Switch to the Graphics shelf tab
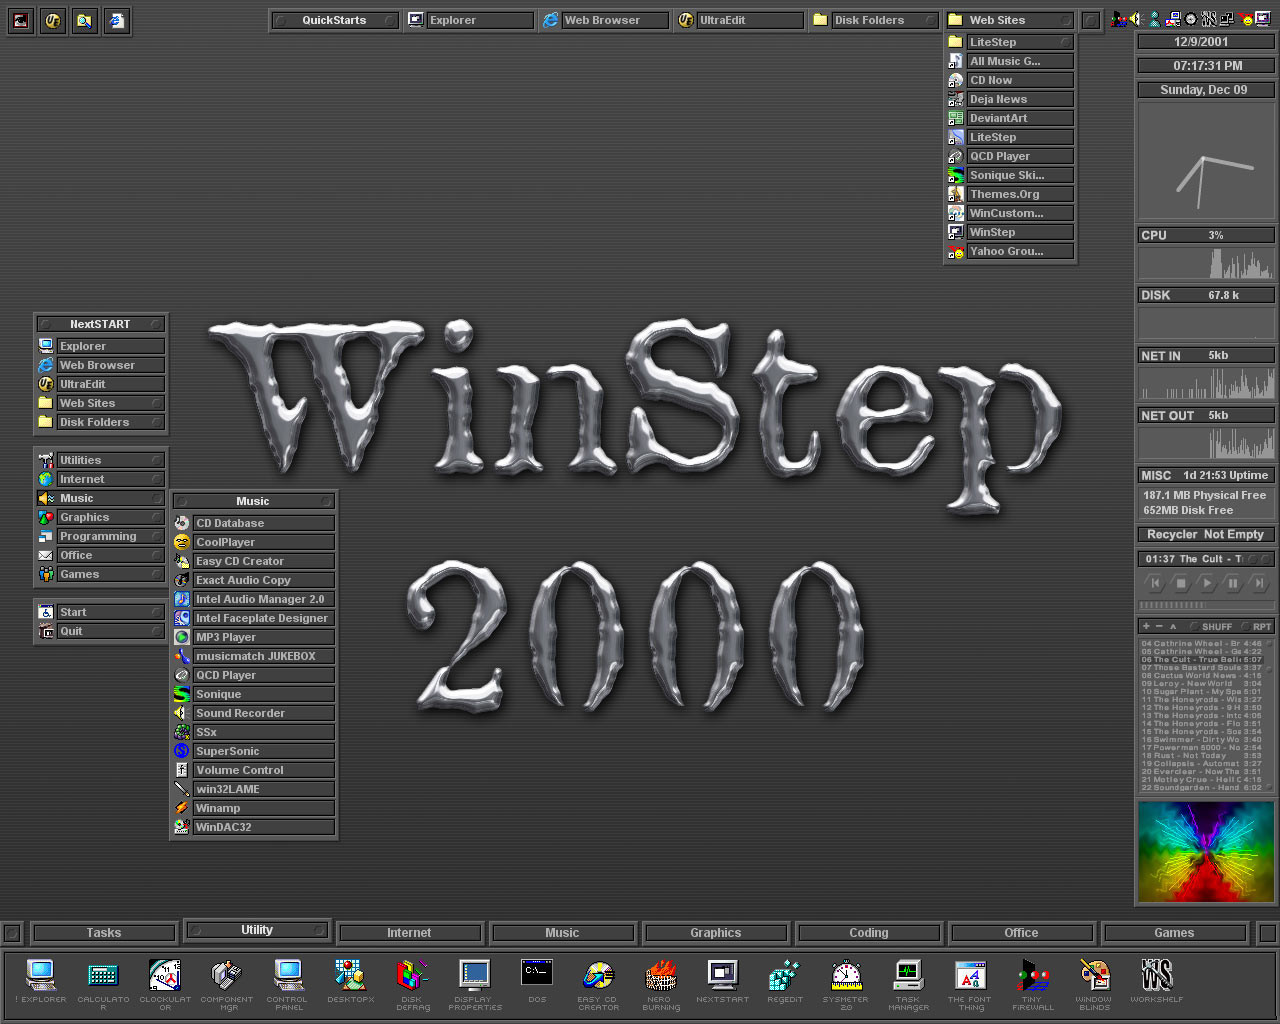1280x1024 pixels. (x=715, y=933)
